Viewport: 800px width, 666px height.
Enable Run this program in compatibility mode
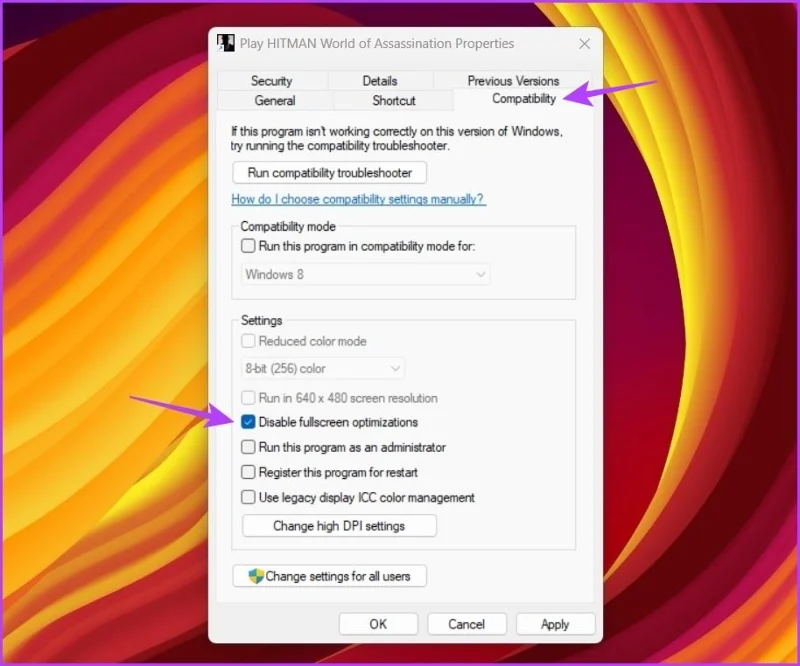pyautogui.click(x=248, y=246)
